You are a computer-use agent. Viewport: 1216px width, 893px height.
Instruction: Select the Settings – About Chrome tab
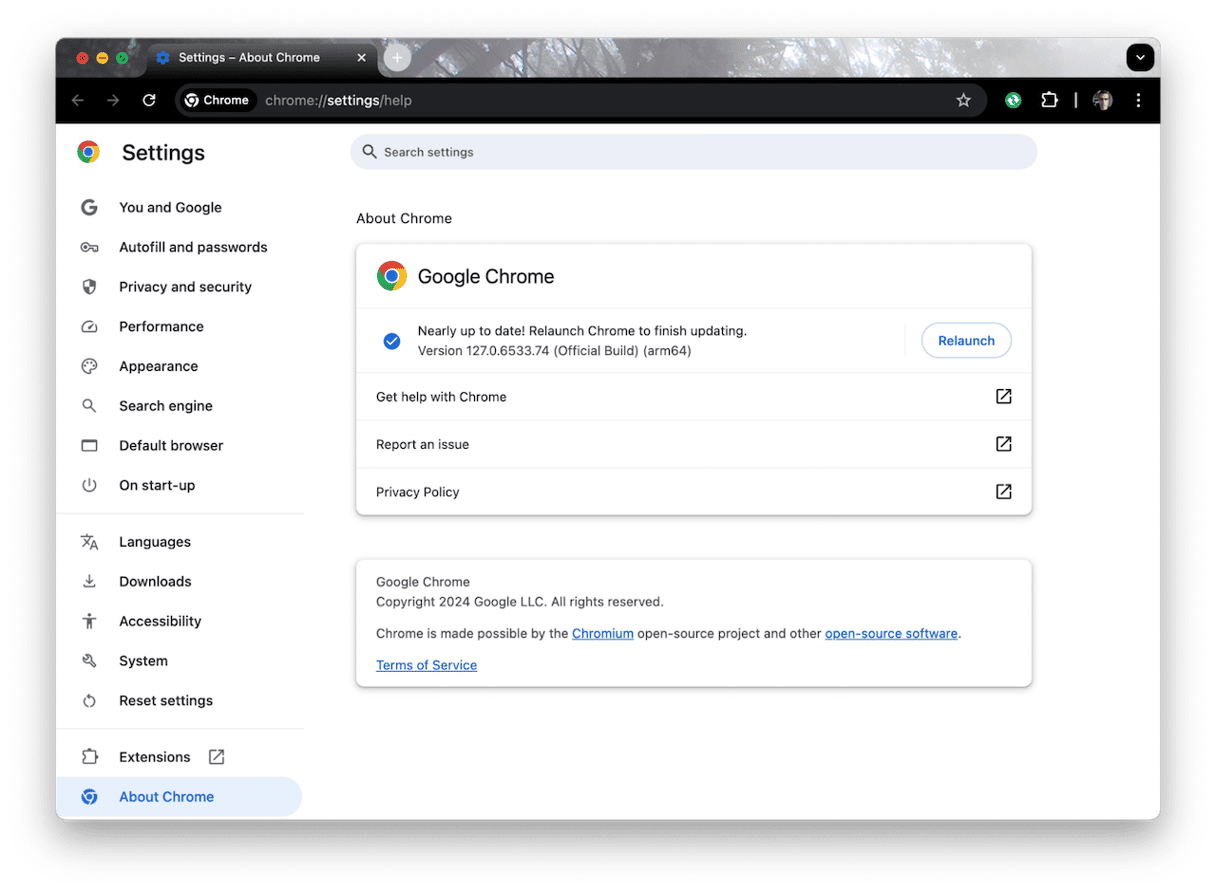click(x=263, y=58)
